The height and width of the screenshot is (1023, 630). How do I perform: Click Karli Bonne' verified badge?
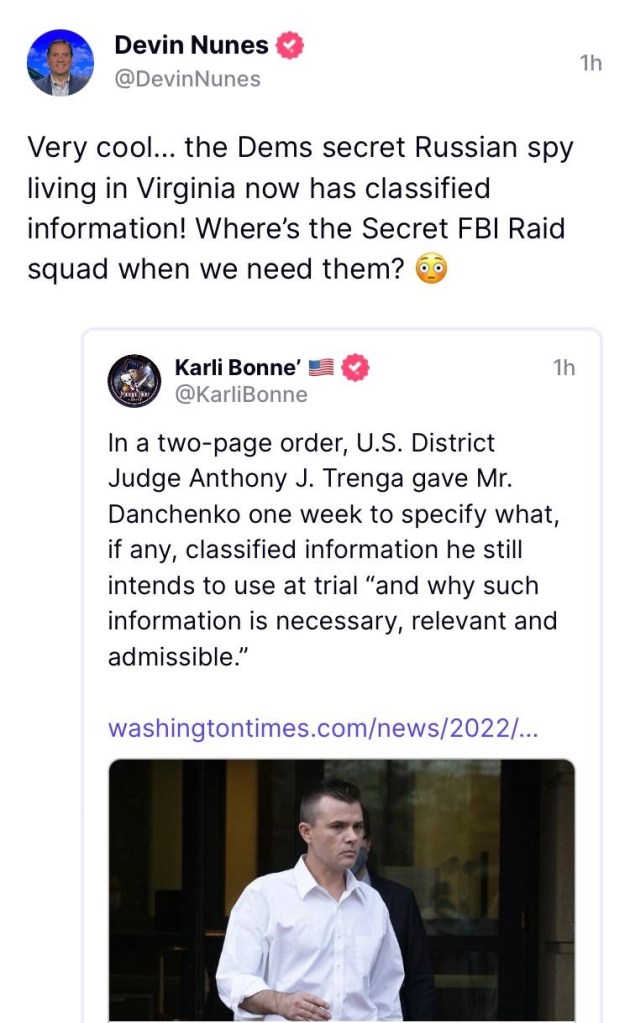[355, 368]
